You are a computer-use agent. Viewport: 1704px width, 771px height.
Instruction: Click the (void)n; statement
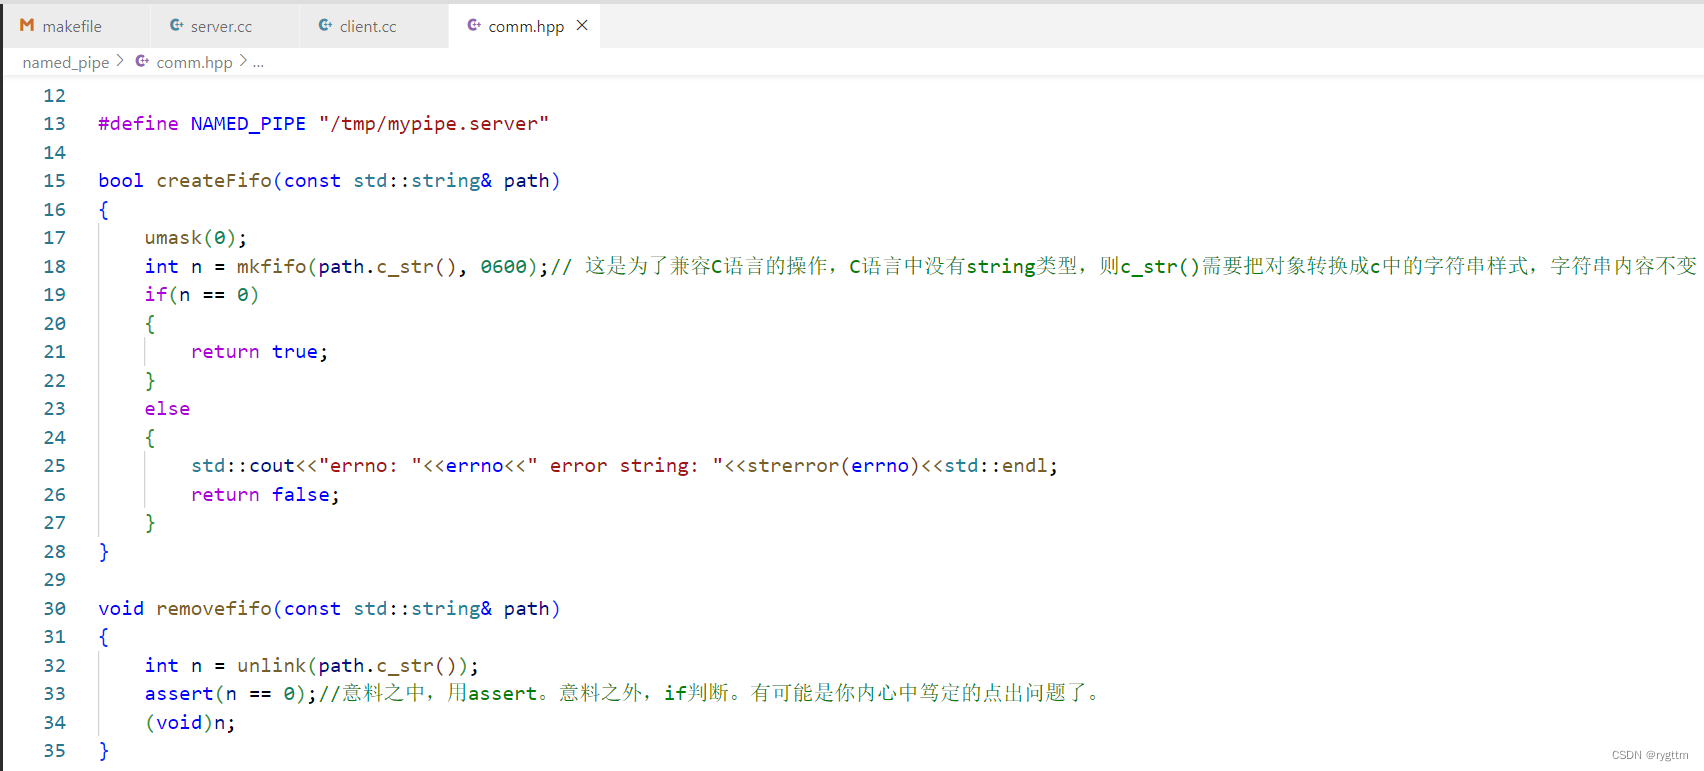click(190, 723)
